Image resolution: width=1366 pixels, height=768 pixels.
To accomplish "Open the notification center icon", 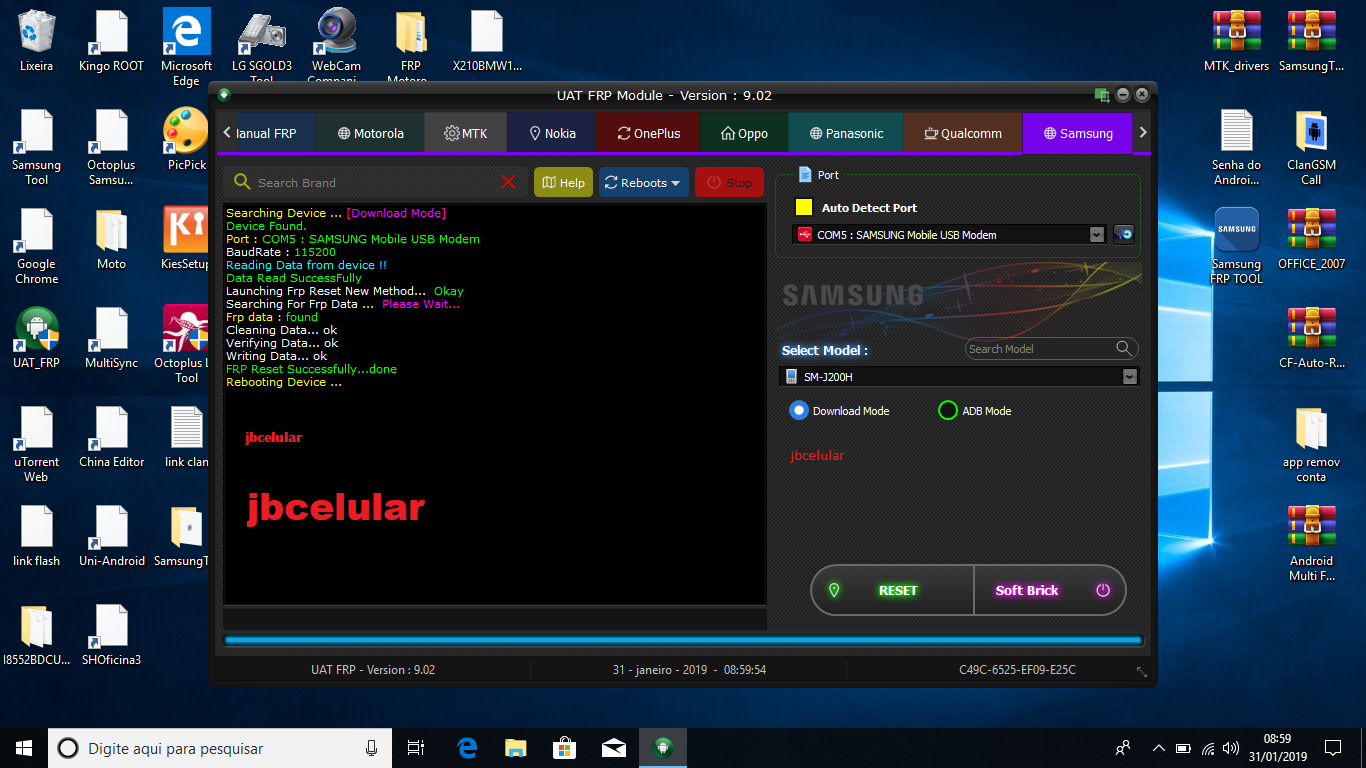I will pyautogui.click(x=1332, y=748).
